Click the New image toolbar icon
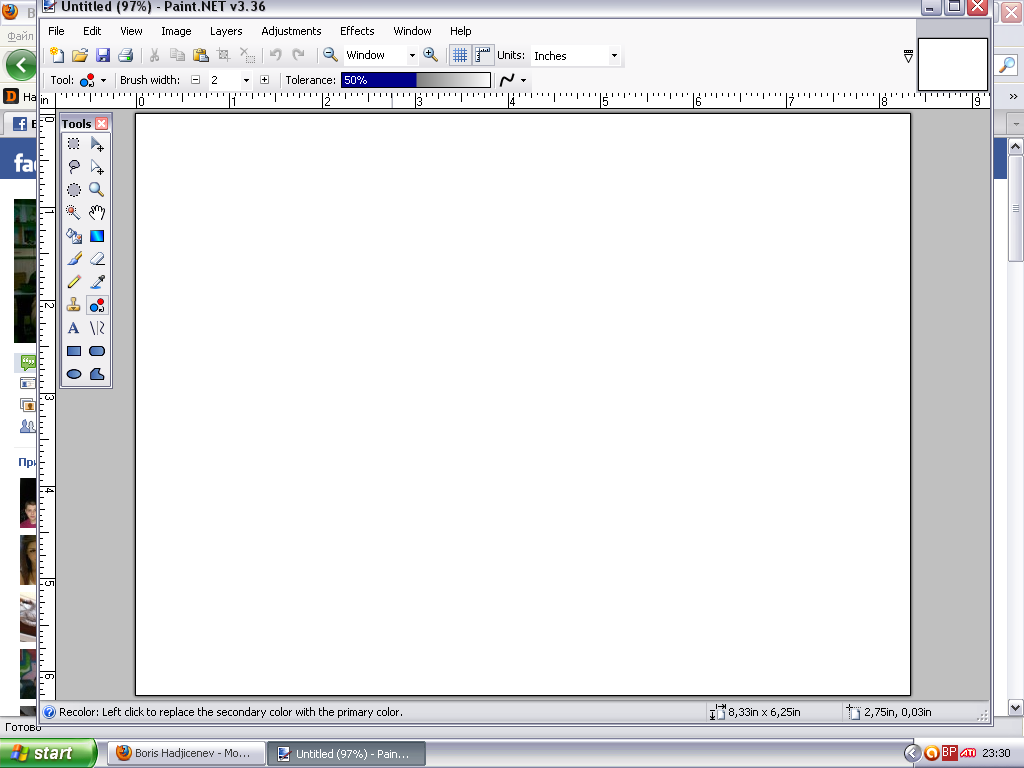 click(57, 56)
